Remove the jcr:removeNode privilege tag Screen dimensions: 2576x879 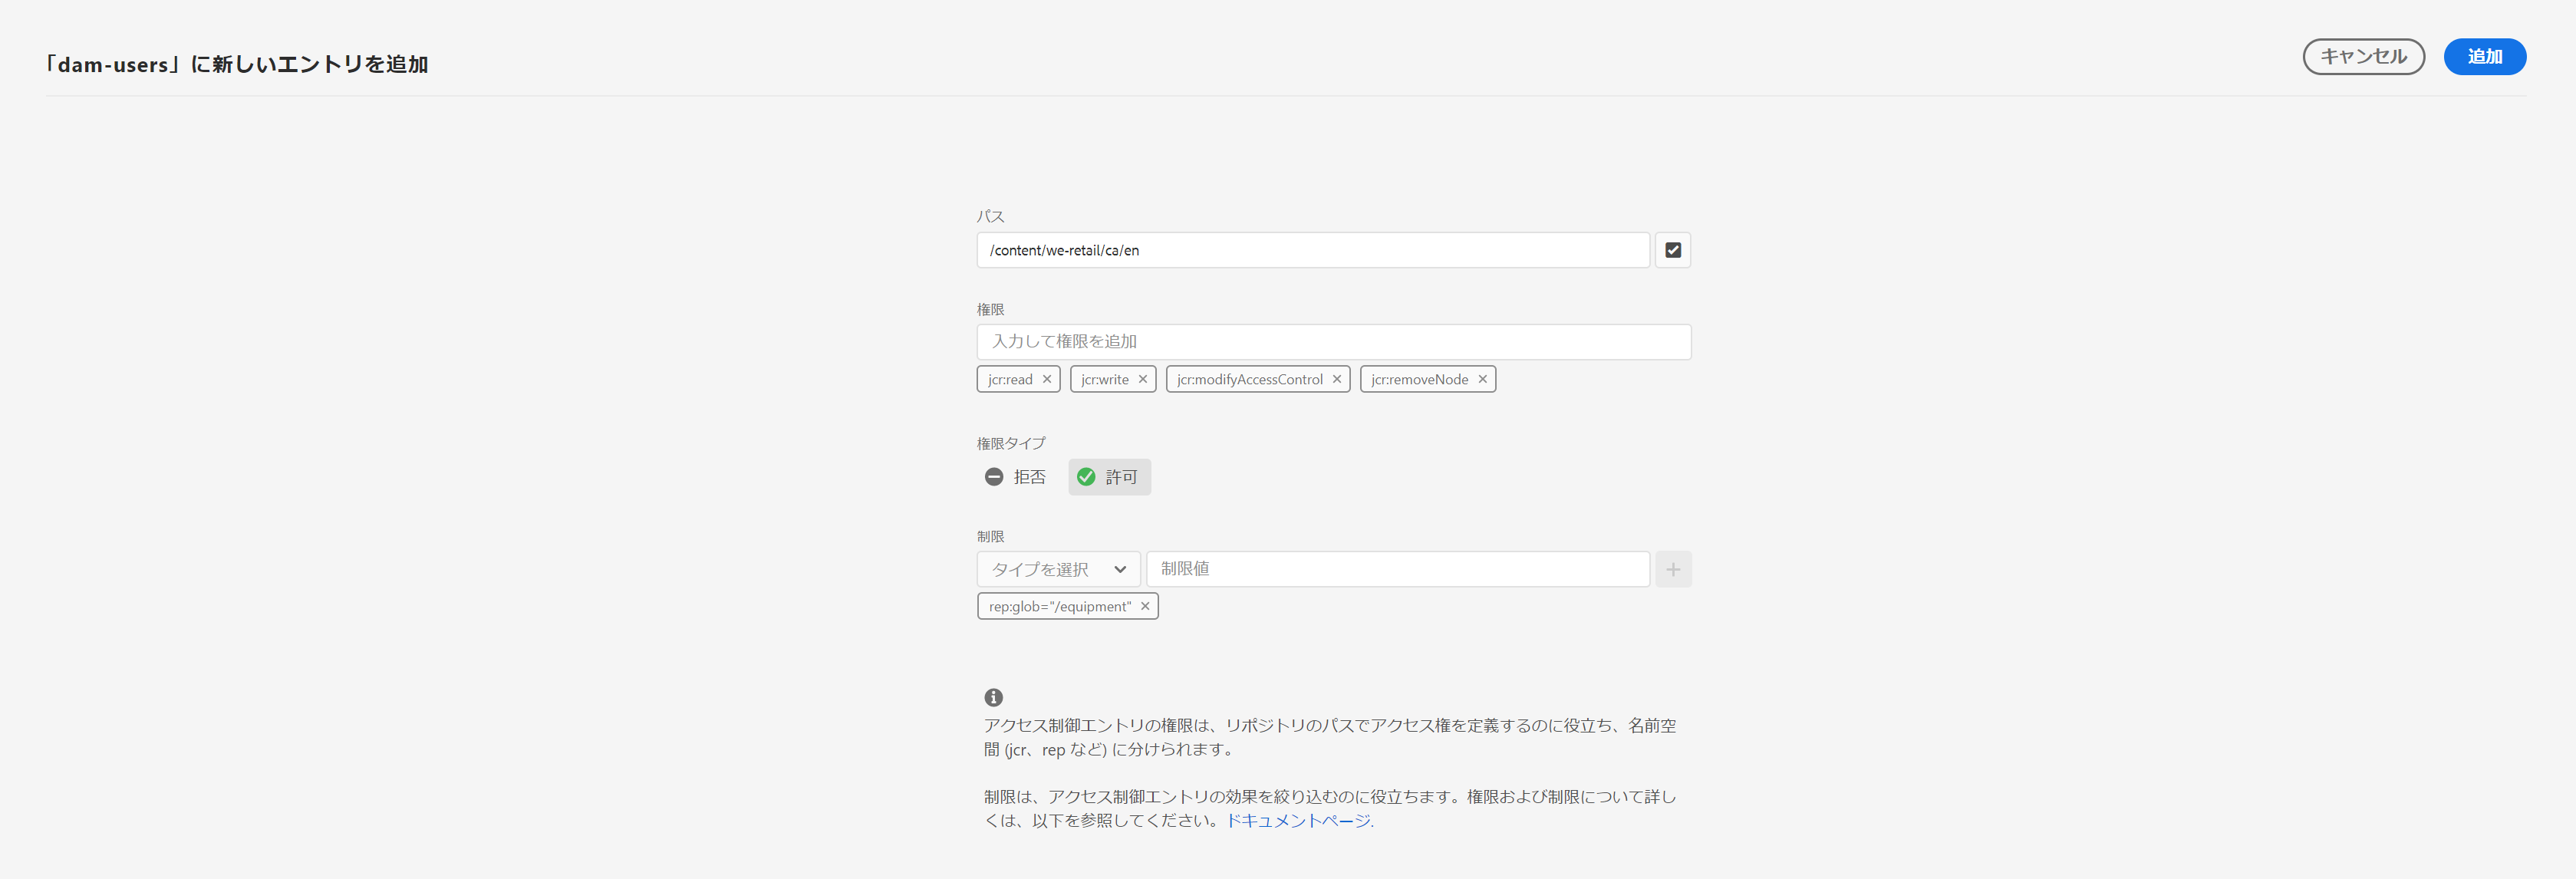coord(1482,379)
